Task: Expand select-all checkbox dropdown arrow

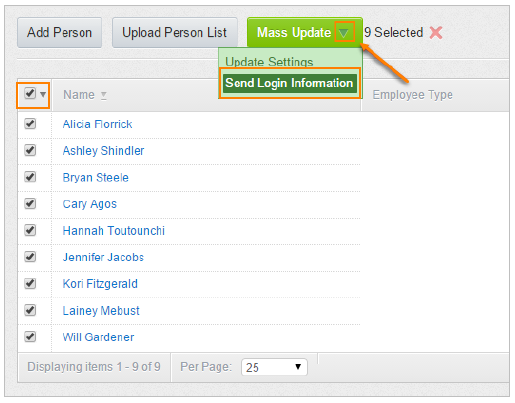Action: 43,94
